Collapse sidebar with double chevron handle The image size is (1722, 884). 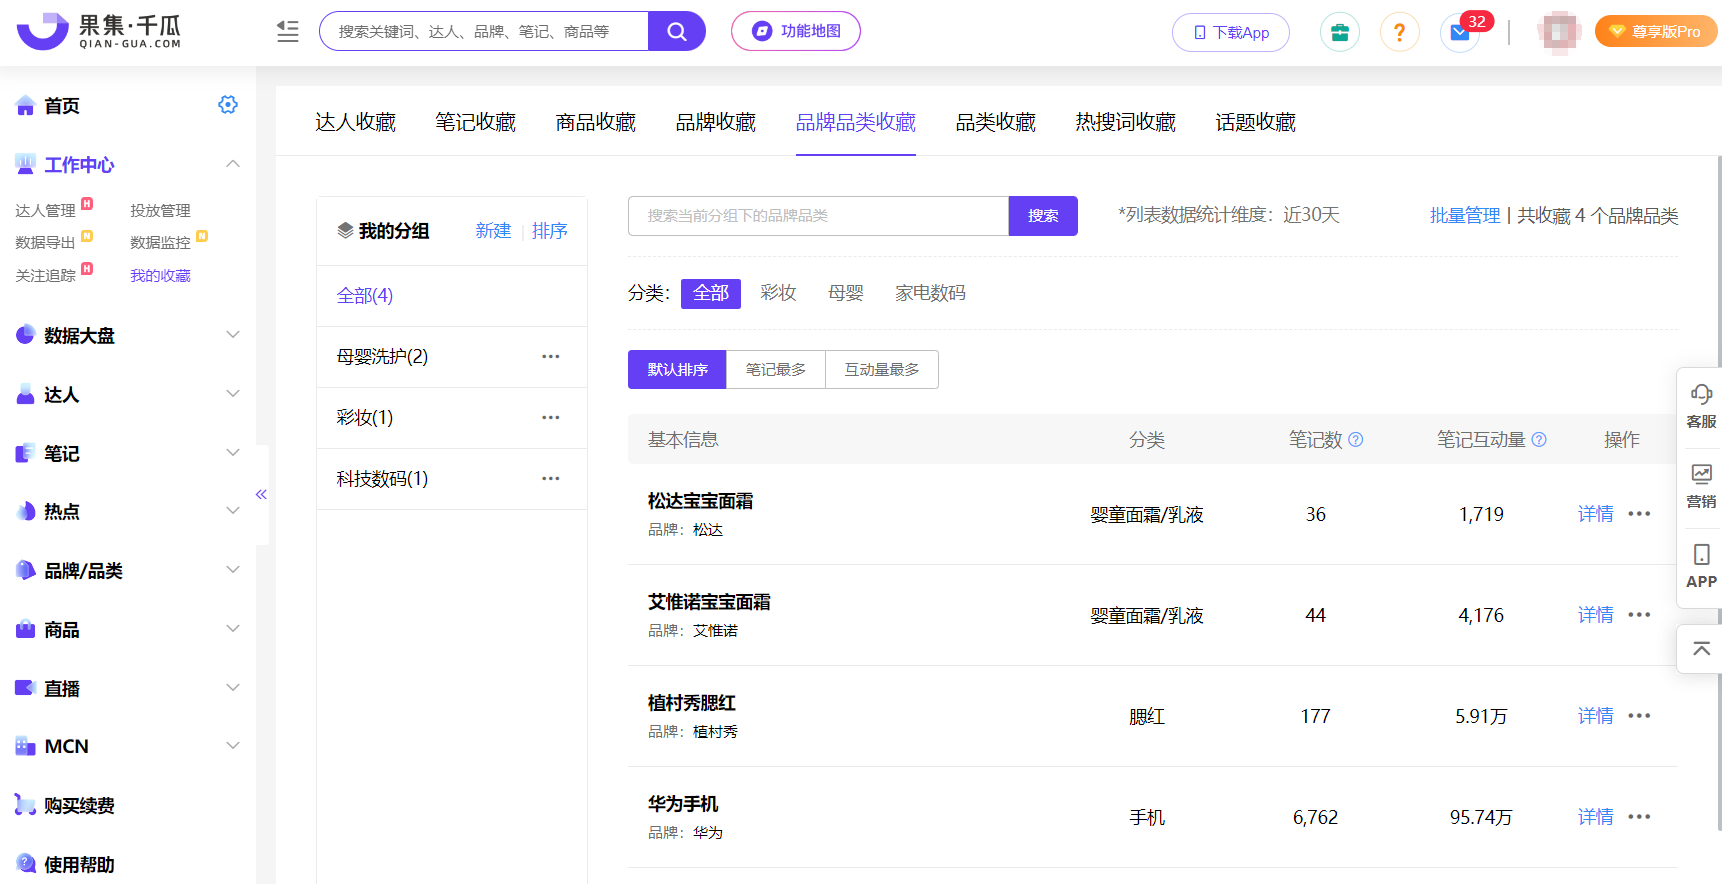[x=261, y=494]
